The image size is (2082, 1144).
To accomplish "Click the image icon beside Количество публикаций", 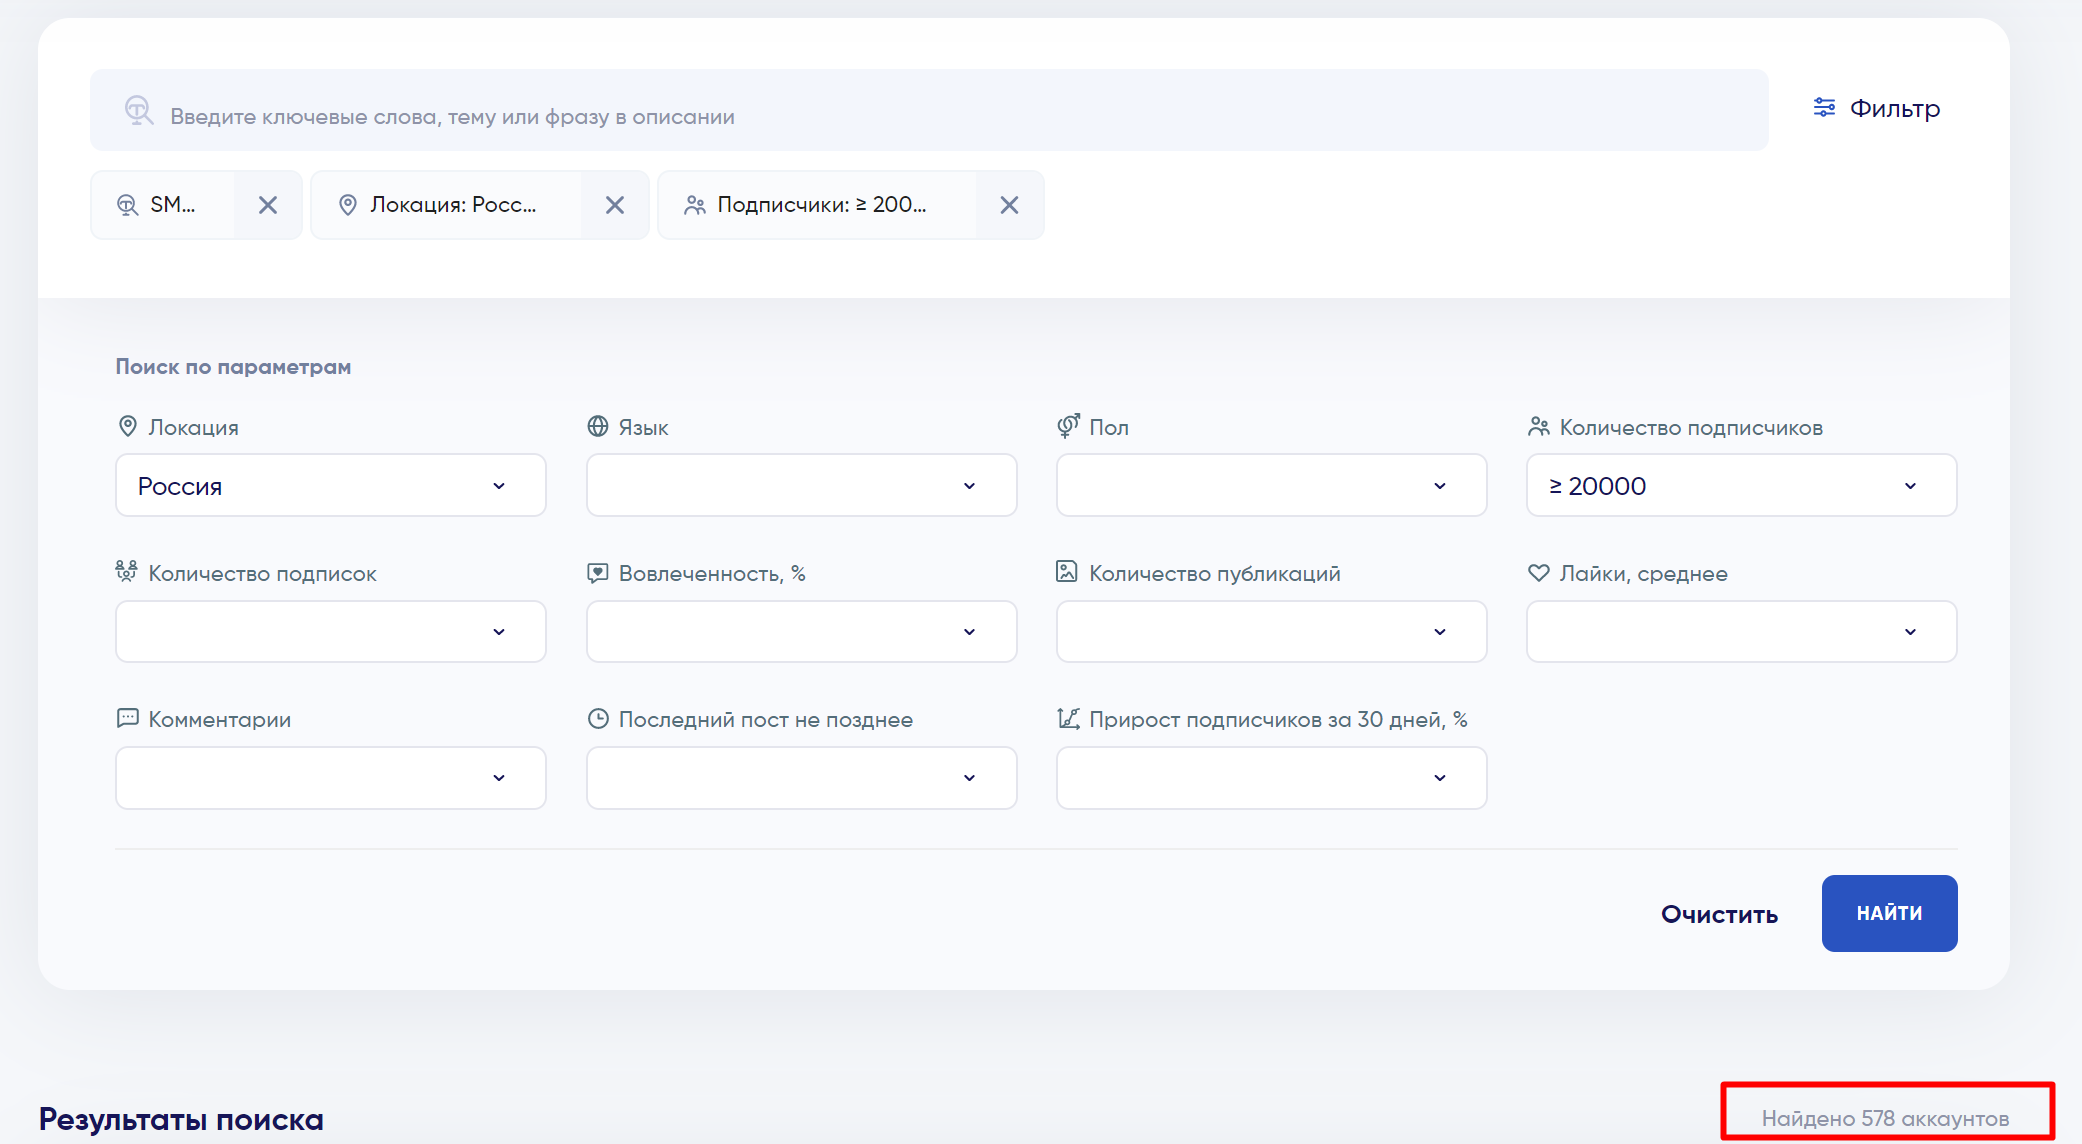I will tap(1067, 571).
